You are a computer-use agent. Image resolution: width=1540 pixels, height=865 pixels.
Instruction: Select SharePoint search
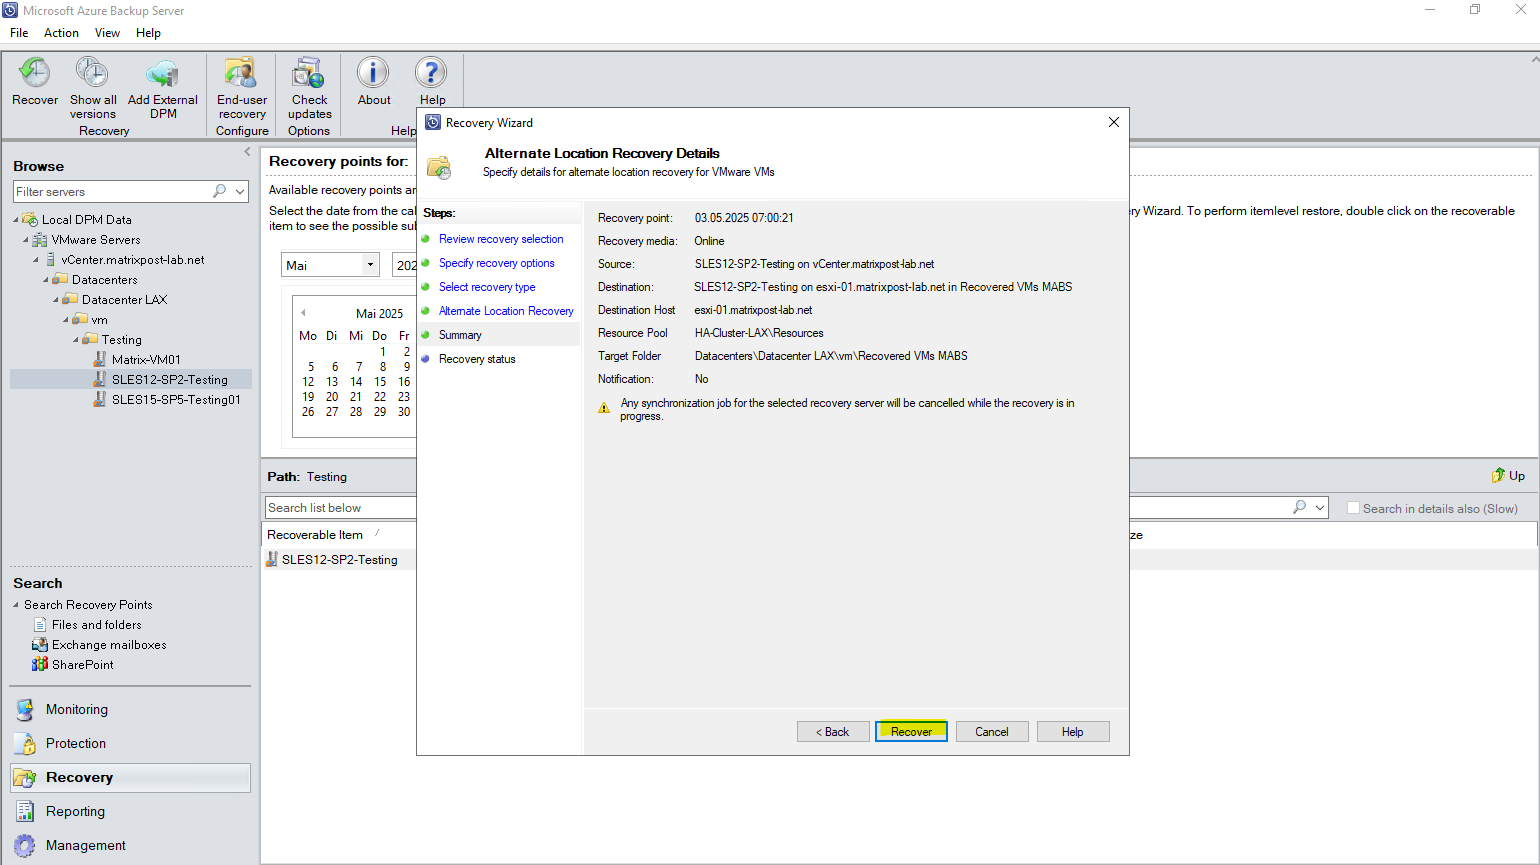pos(82,665)
